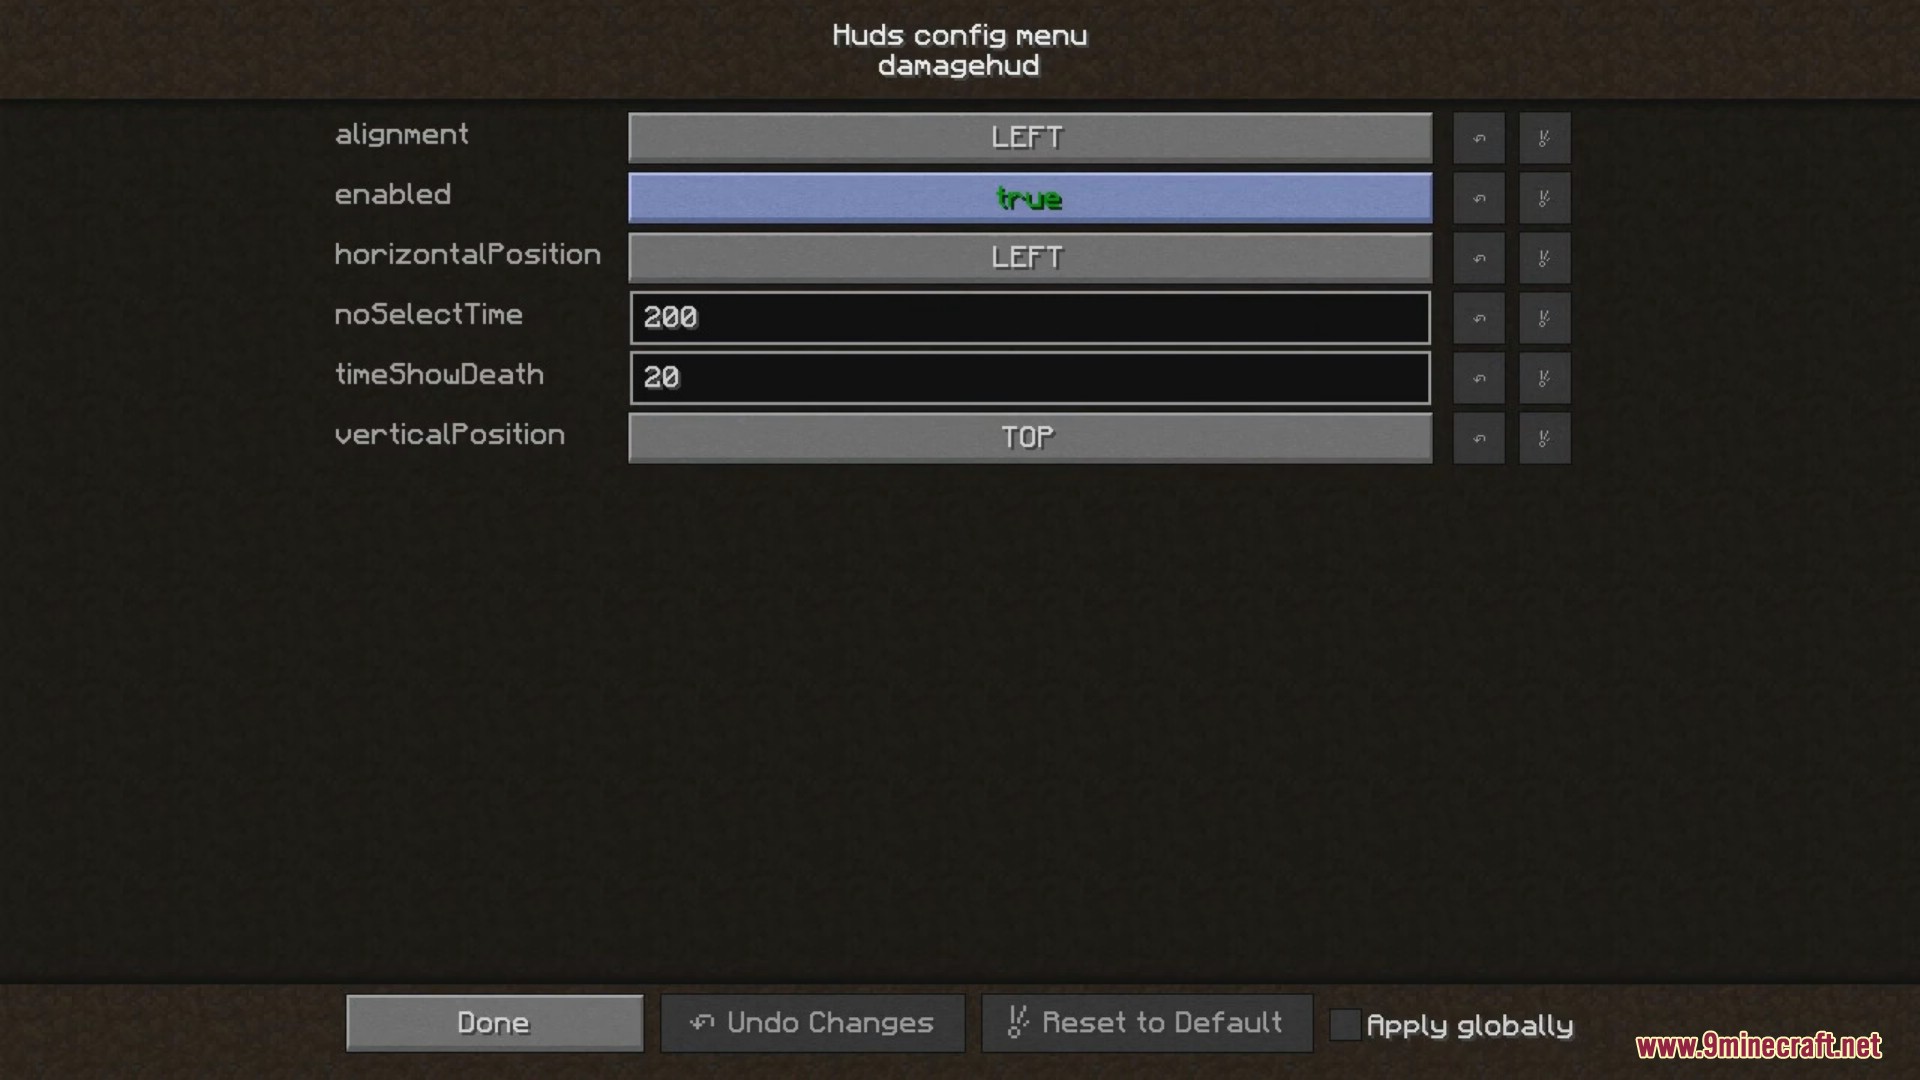Image resolution: width=1920 pixels, height=1080 pixels.
Task: Select verticalPosition TOP dropdown option
Action: pos(1027,436)
